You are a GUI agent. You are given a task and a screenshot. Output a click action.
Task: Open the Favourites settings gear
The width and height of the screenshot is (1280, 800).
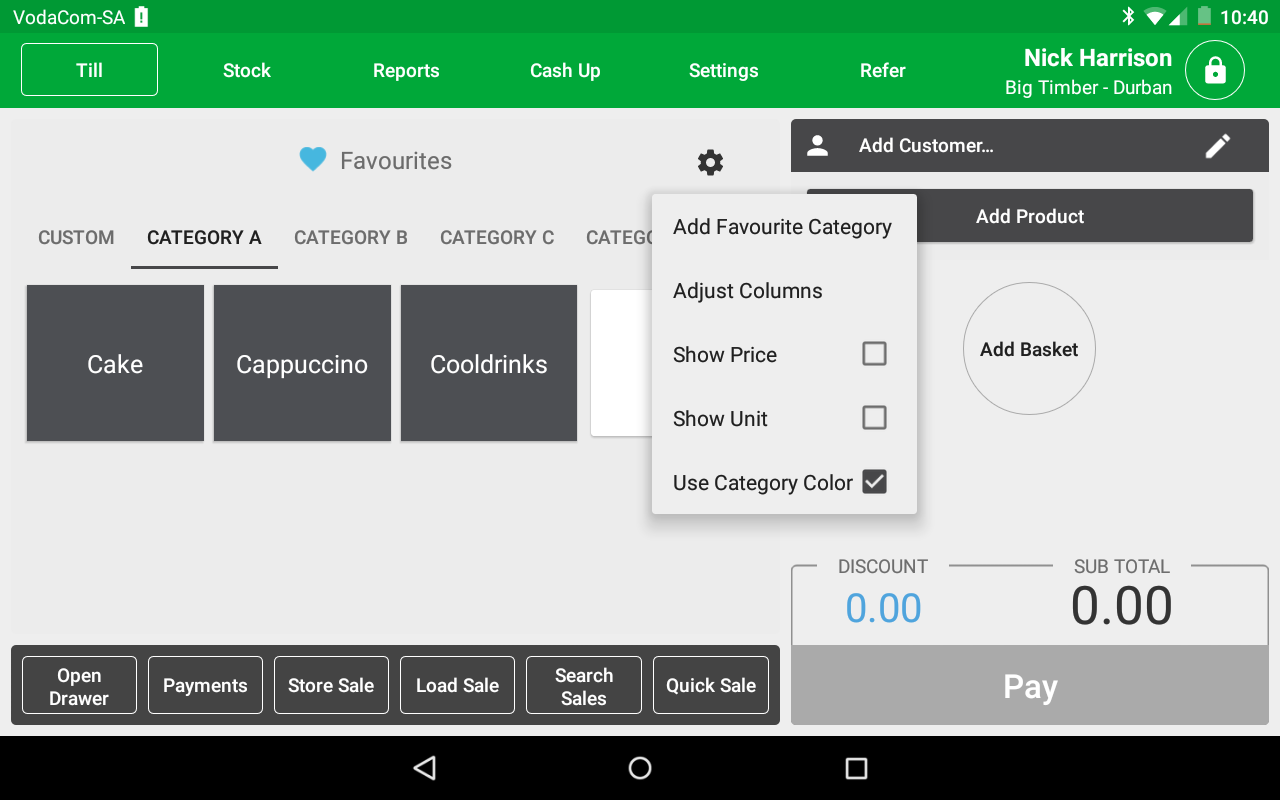click(710, 162)
